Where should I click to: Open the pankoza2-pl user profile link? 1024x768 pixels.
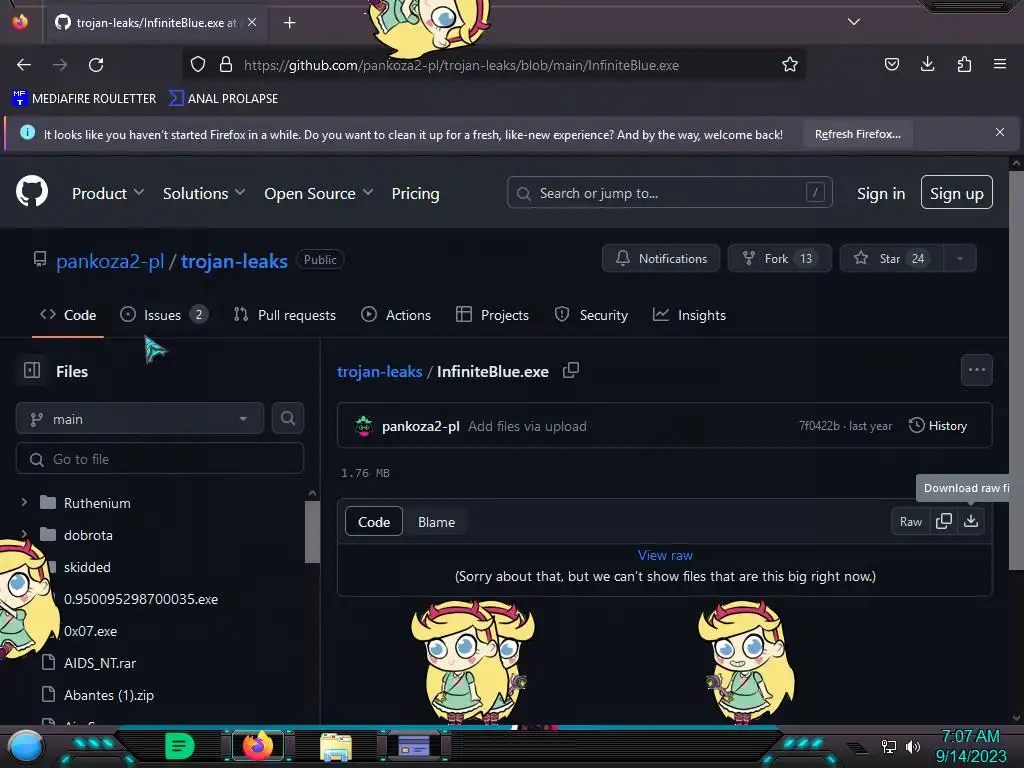pyautogui.click(x=110, y=261)
